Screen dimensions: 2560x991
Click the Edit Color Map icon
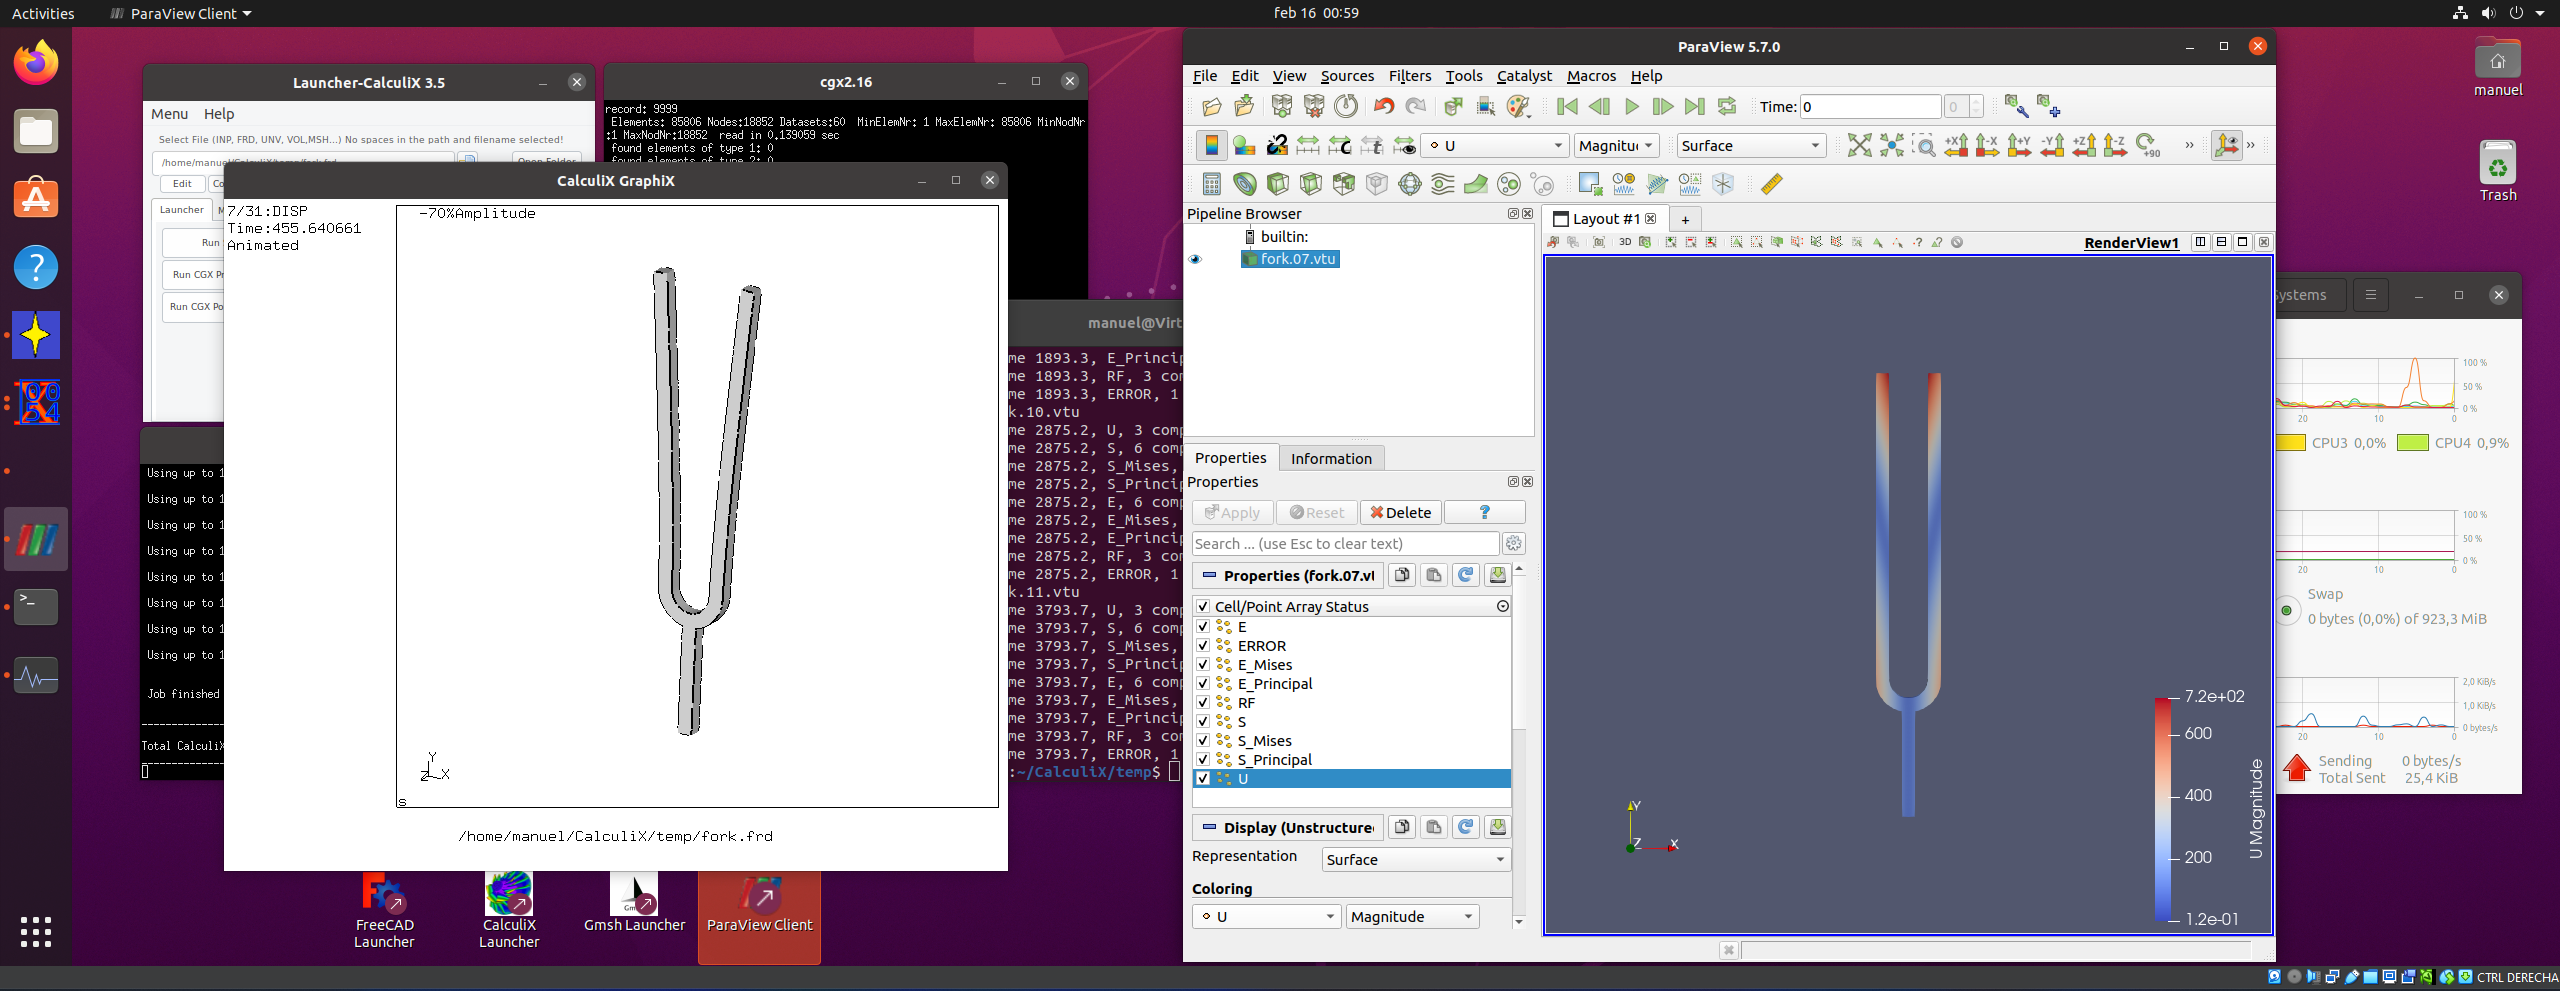(x=1244, y=146)
